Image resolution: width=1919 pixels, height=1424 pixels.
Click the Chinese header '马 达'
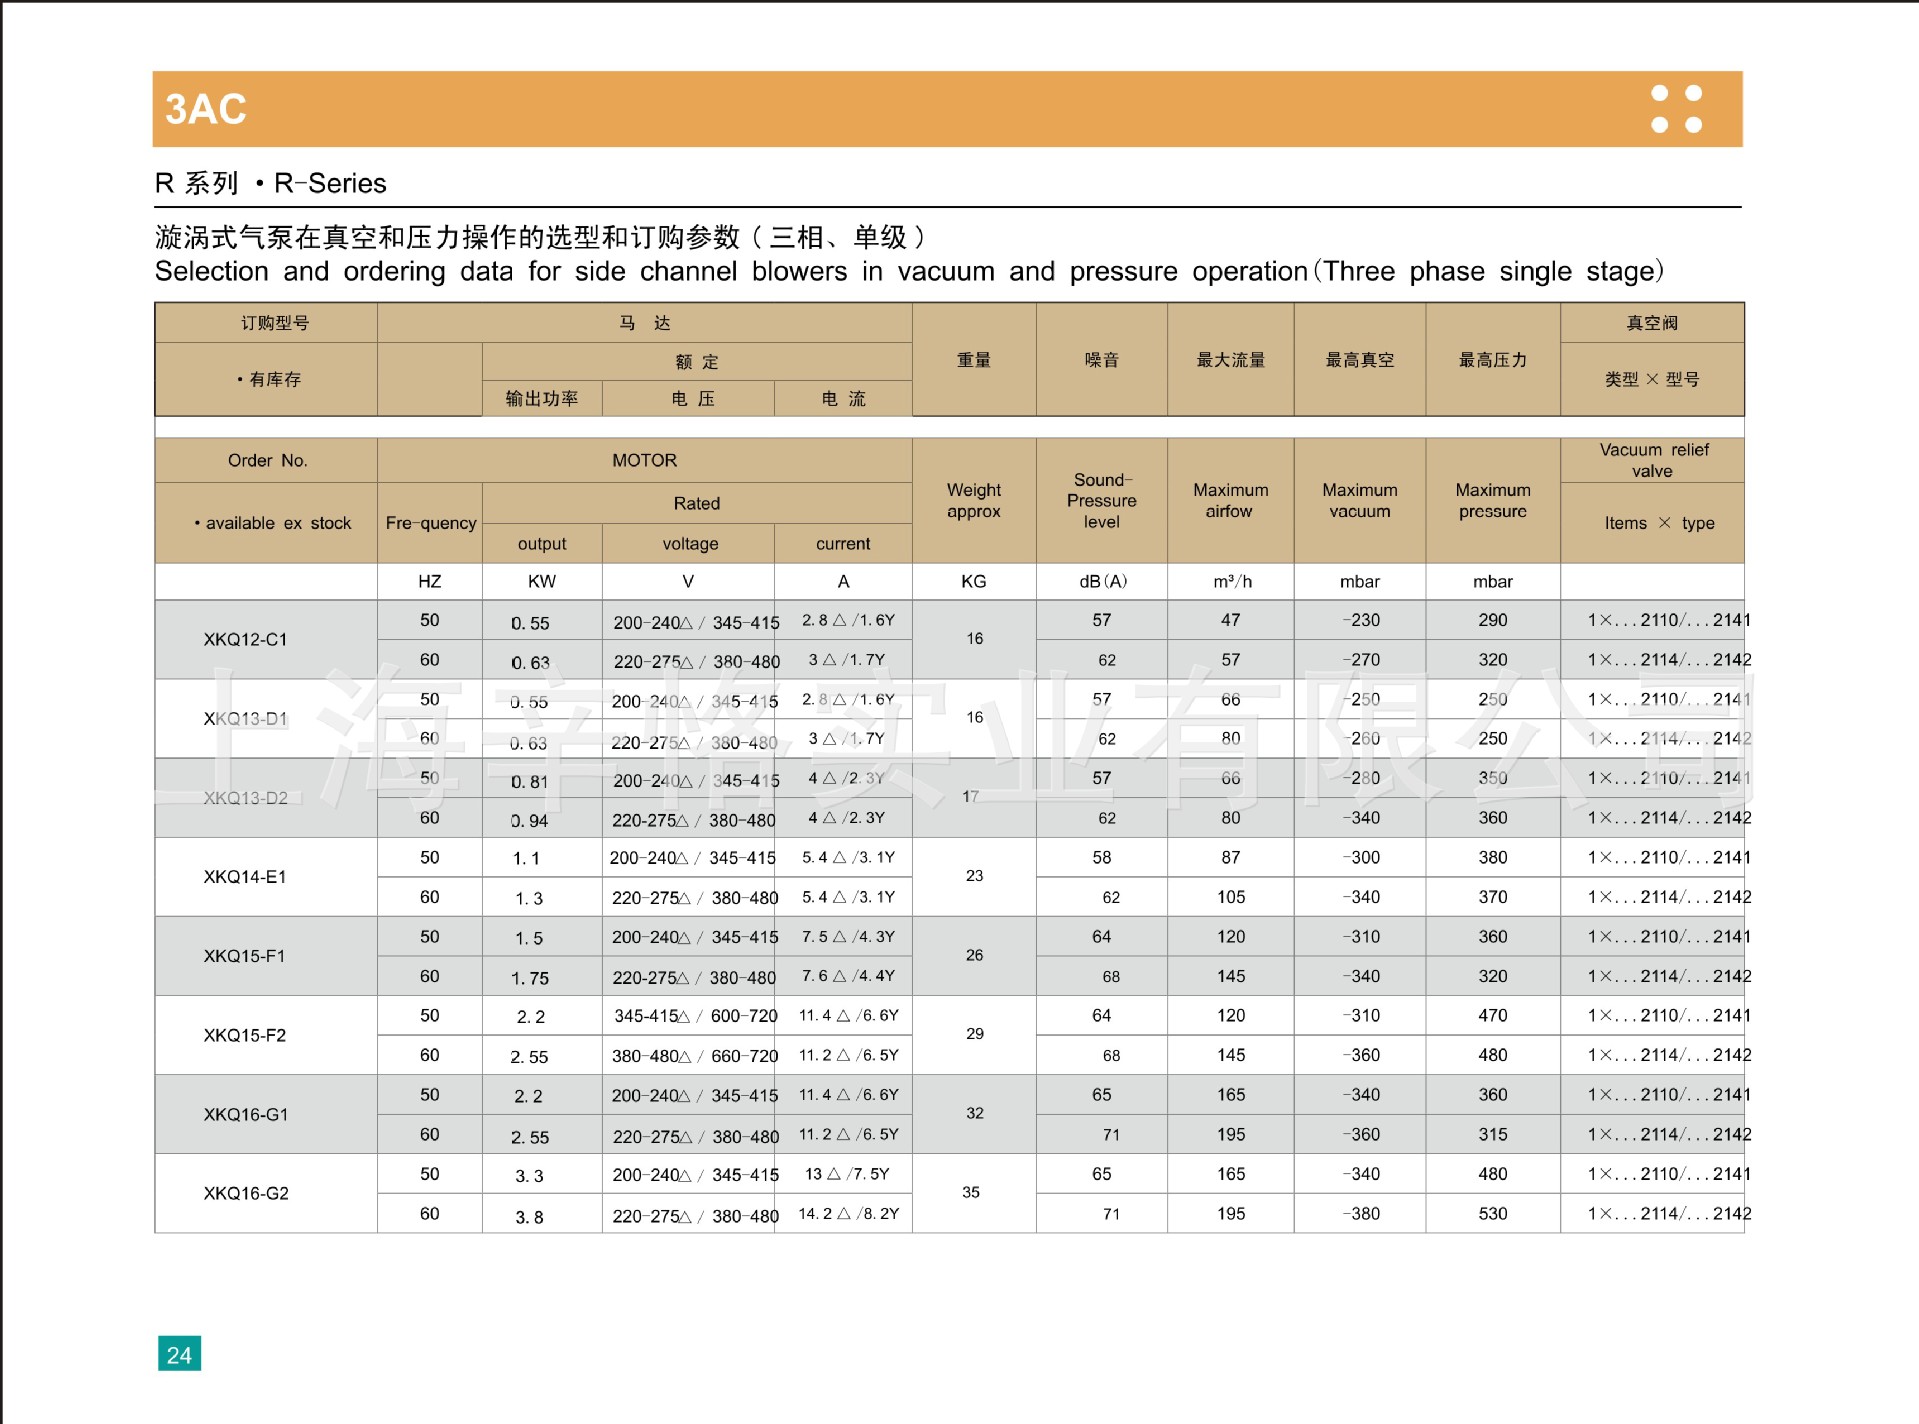point(645,323)
